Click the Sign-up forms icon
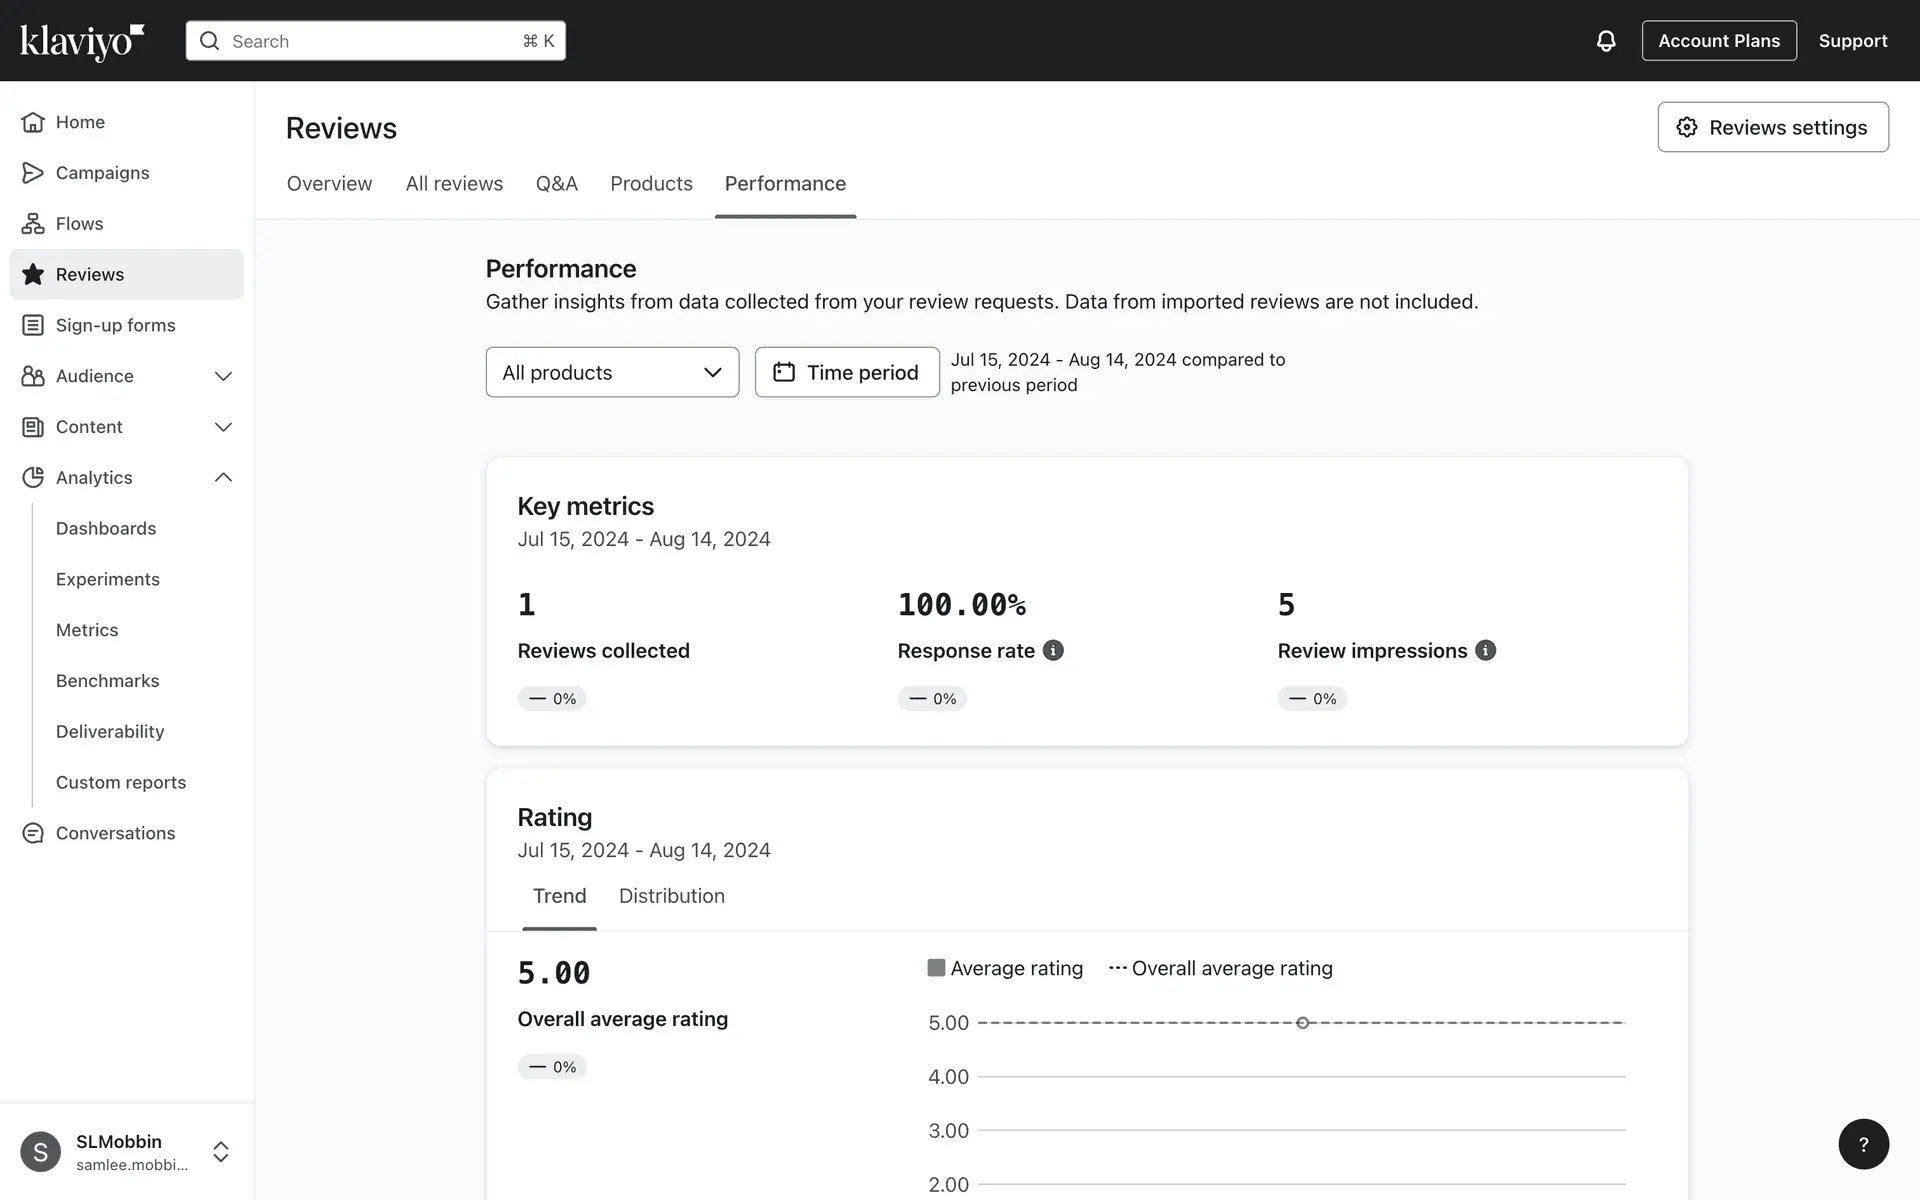Viewport: 1920px width, 1200px height. point(33,325)
